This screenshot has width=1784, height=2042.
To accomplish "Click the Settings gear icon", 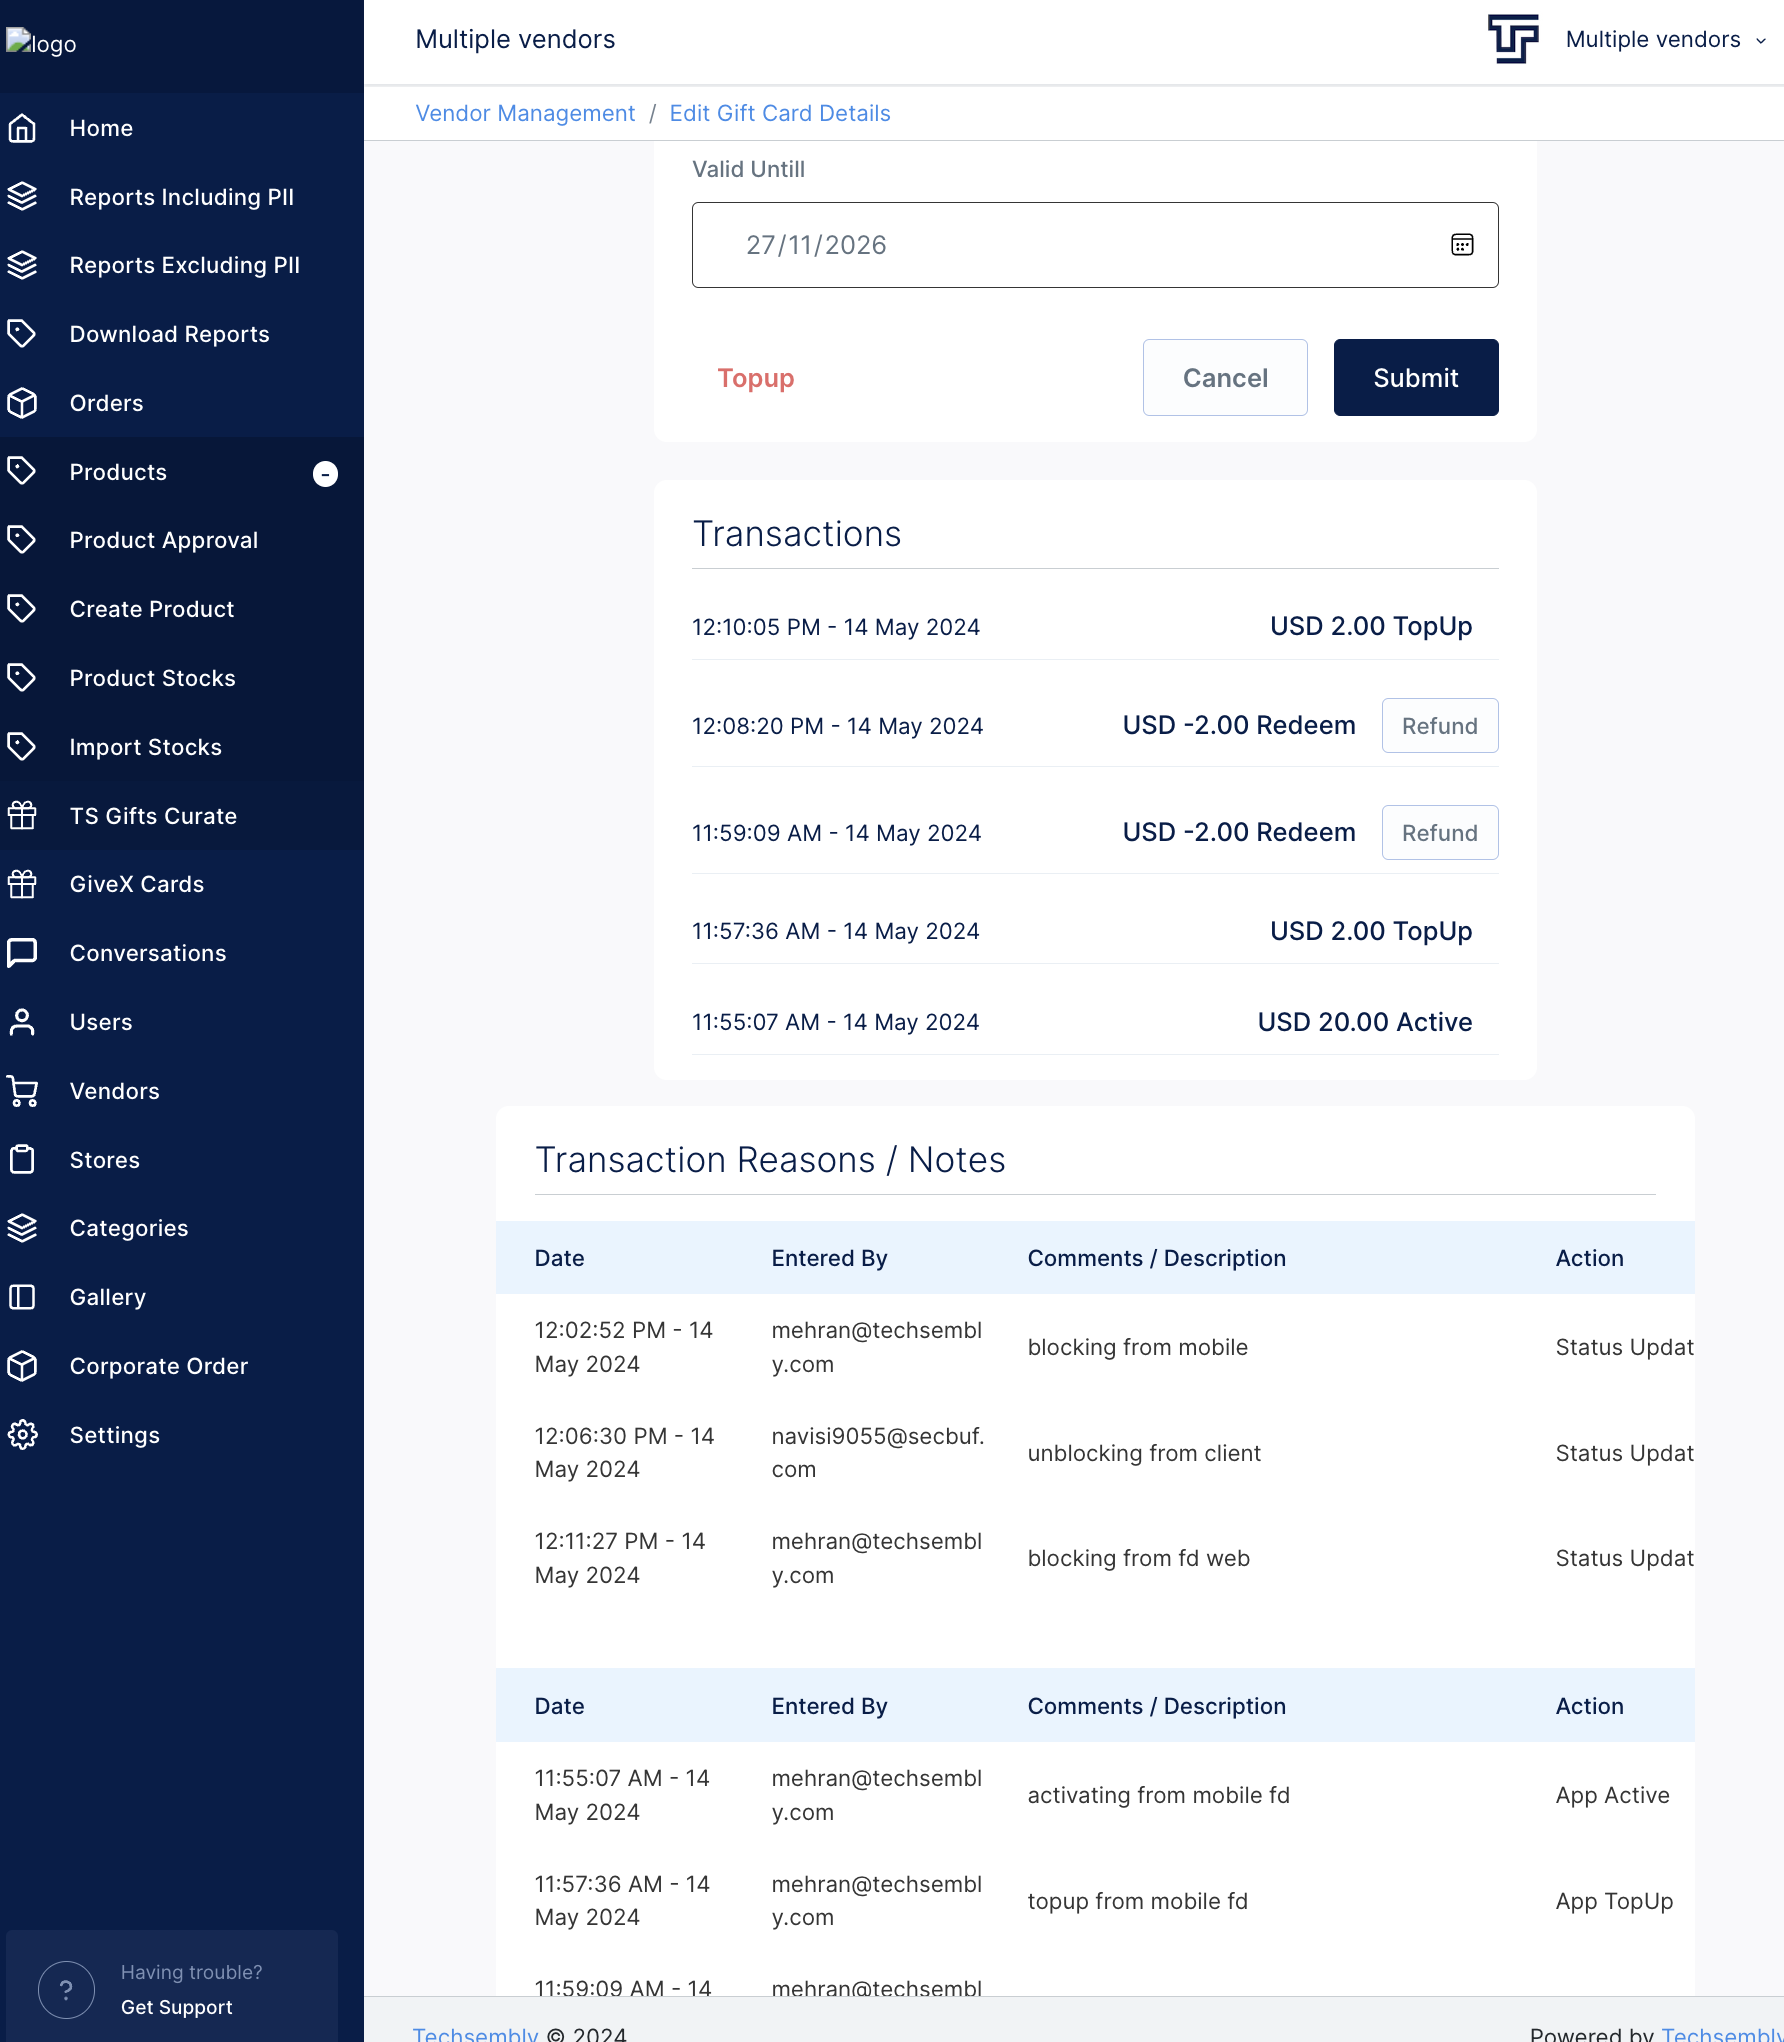I will tap(22, 1435).
